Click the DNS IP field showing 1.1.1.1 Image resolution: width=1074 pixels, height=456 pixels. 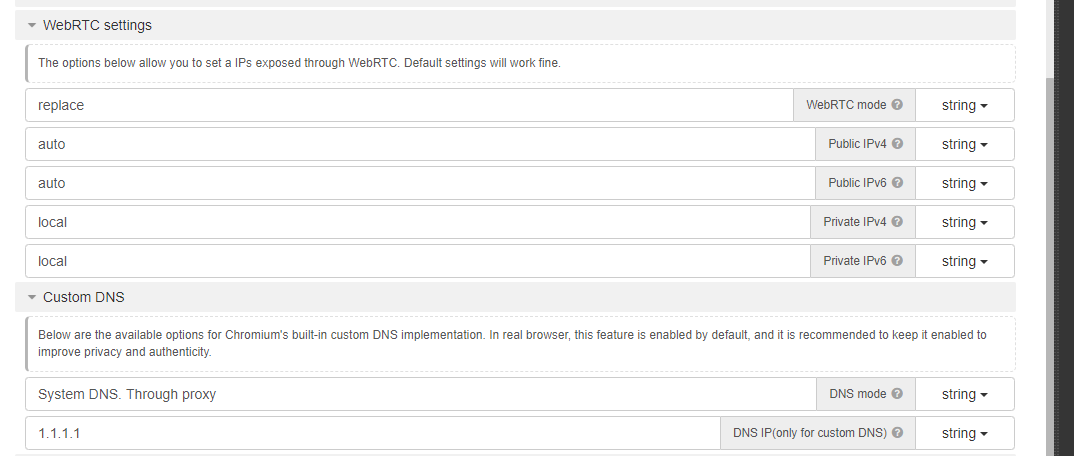pos(370,433)
